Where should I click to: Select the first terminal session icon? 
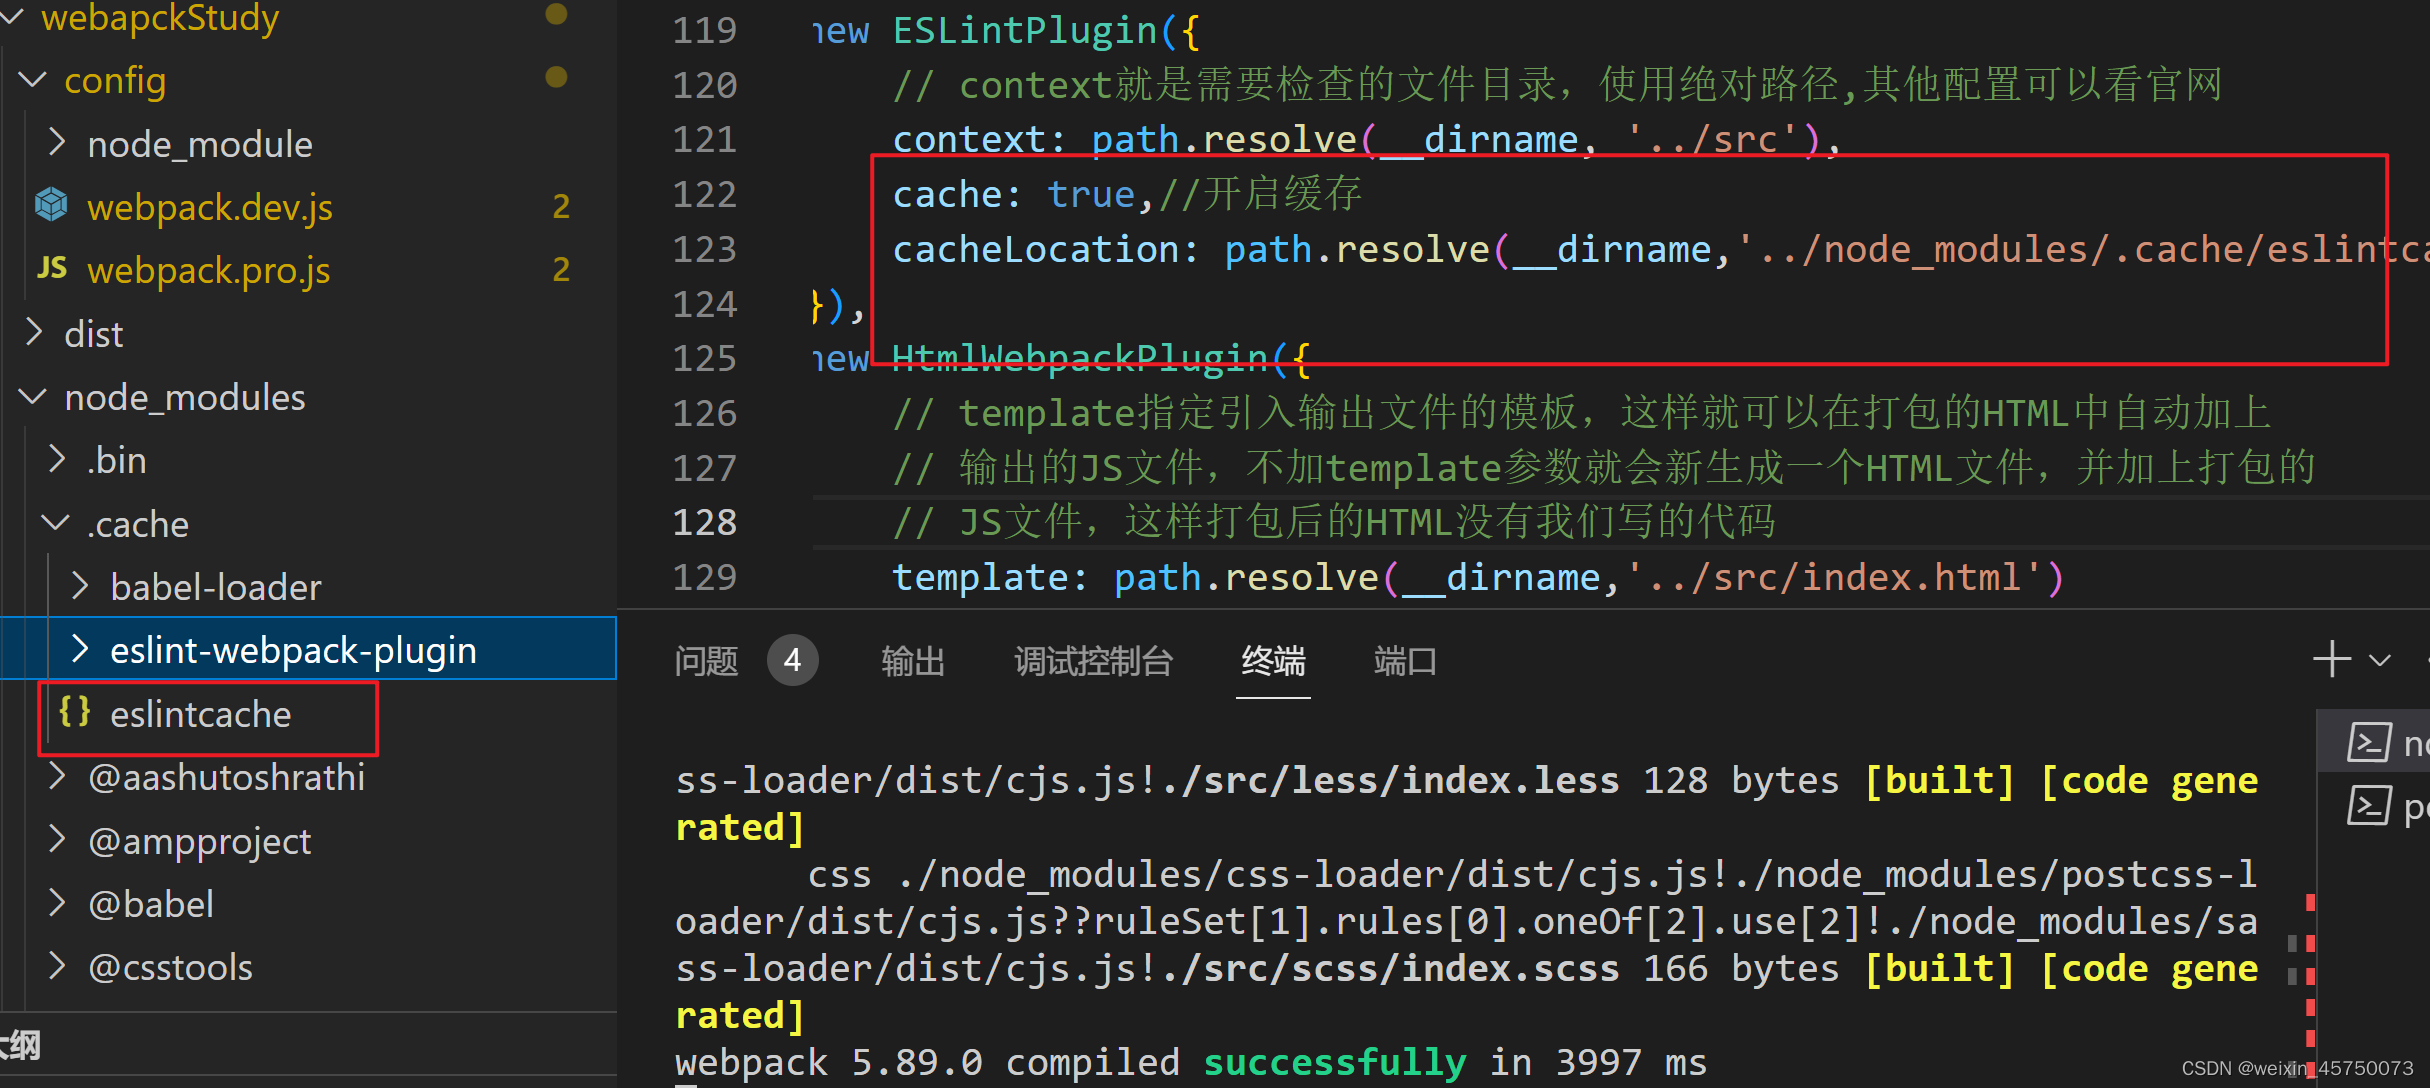coord(2369,743)
